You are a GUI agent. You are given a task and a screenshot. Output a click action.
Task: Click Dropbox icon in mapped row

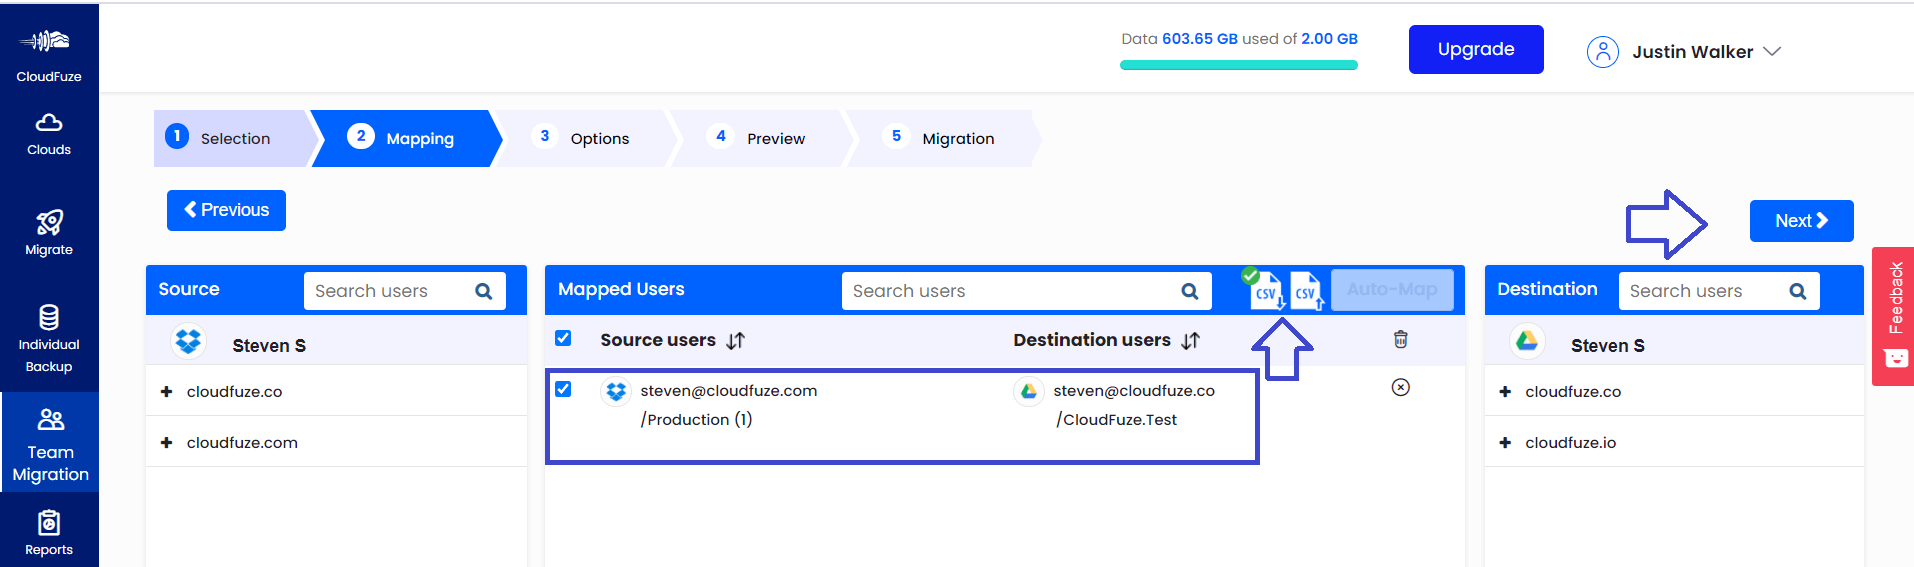point(616,392)
